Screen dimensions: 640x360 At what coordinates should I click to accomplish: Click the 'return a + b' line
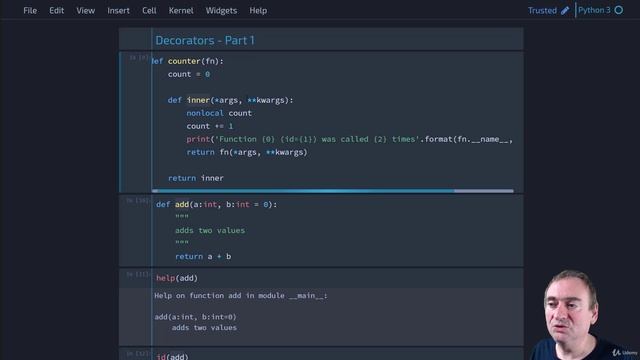pos(203,257)
